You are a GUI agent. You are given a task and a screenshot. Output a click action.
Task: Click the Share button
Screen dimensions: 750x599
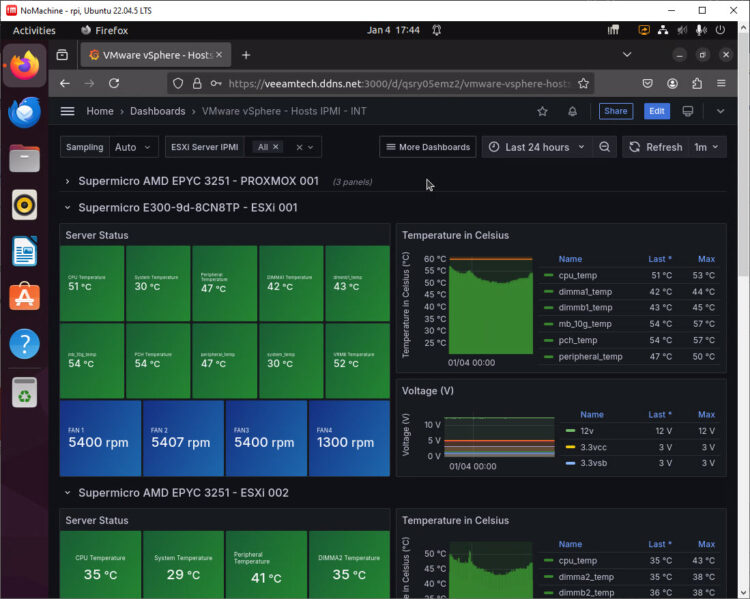pos(615,111)
